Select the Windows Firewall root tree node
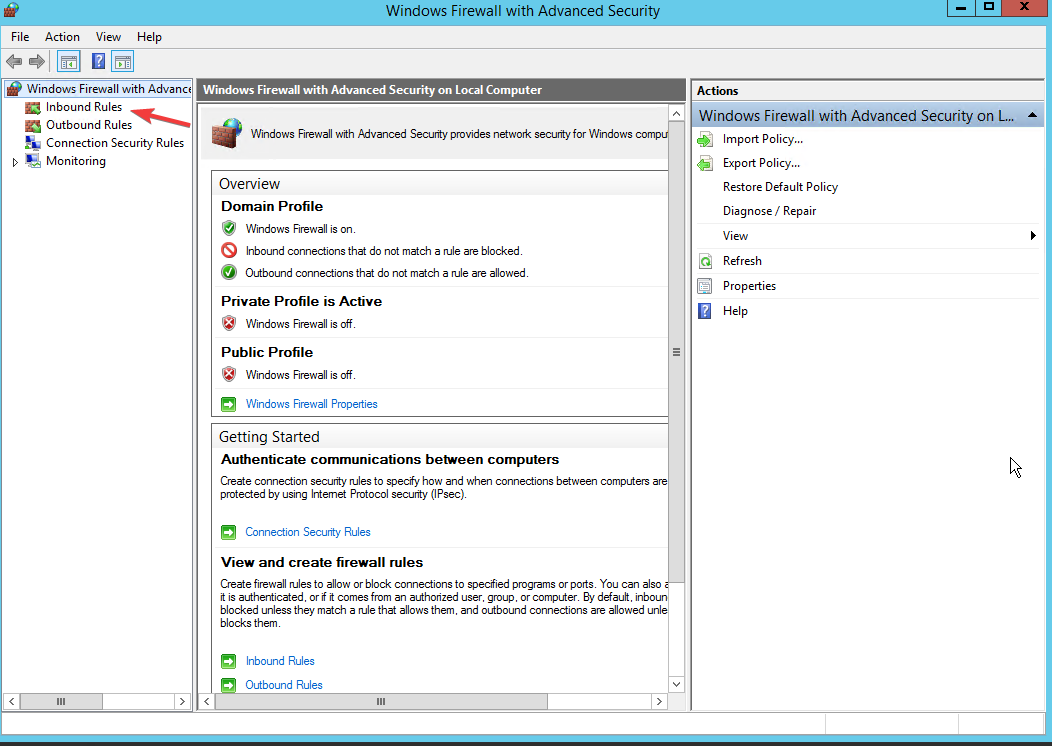 coord(109,89)
